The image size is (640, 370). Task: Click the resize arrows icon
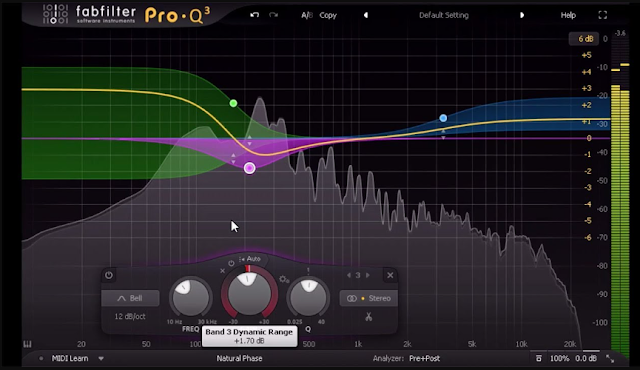[610, 359]
